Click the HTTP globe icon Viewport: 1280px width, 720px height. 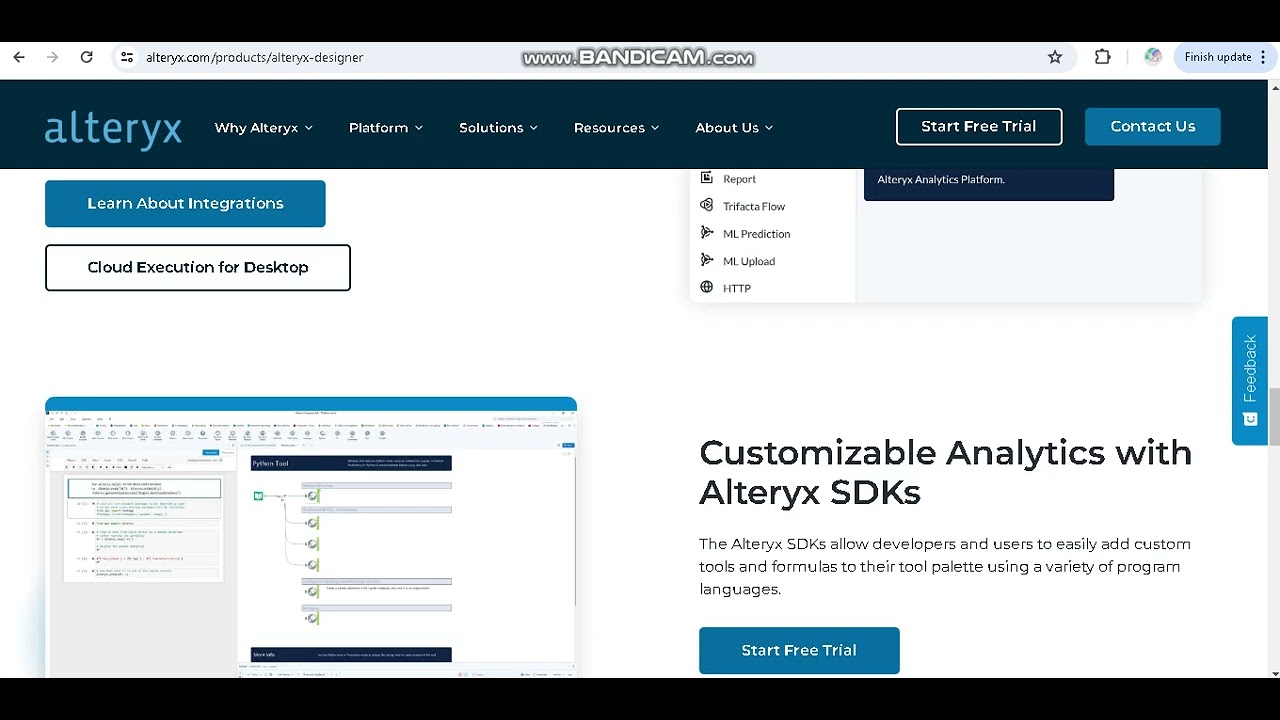pos(707,287)
